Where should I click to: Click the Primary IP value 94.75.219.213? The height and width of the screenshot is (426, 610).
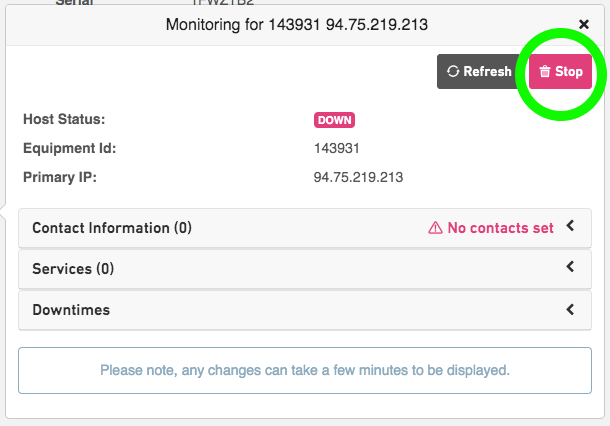358,177
